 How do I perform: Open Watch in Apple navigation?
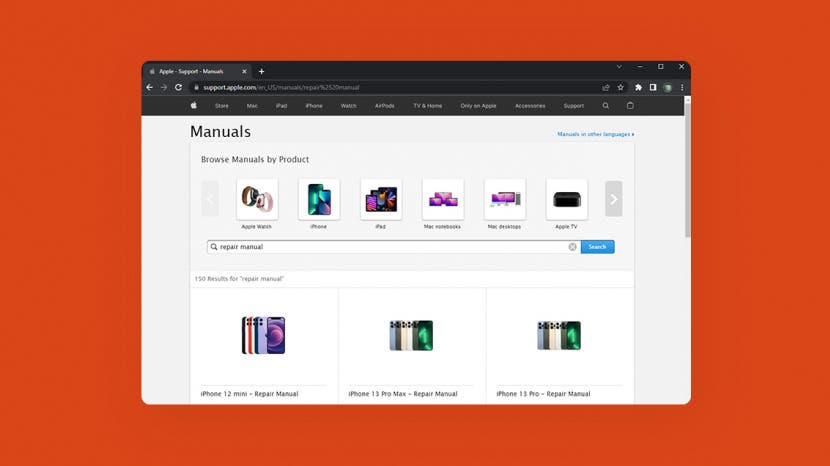[x=348, y=106]
